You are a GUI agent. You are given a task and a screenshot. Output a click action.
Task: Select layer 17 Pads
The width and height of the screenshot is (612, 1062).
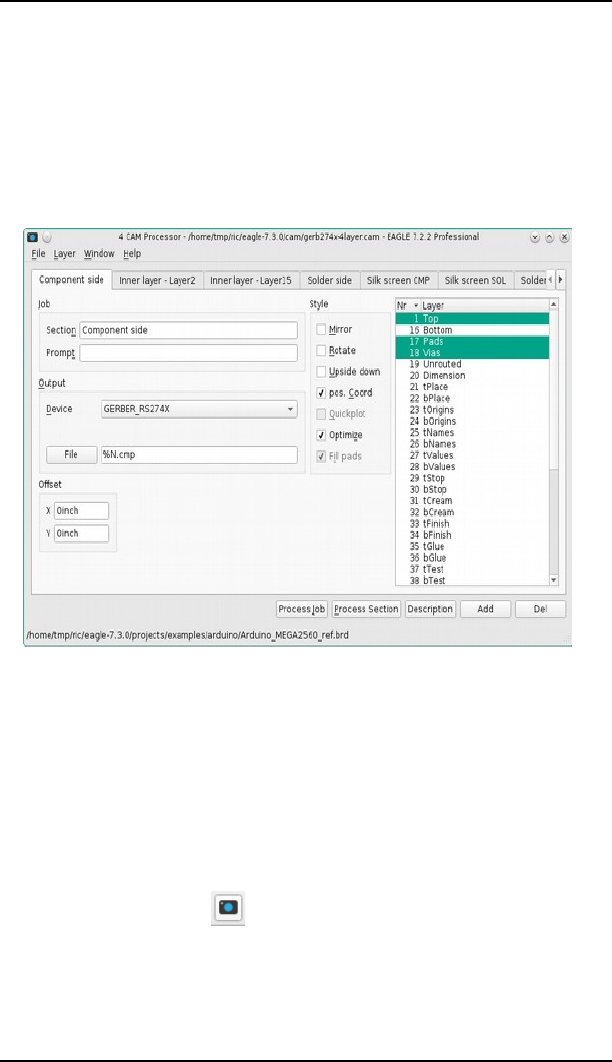(473, 341)
